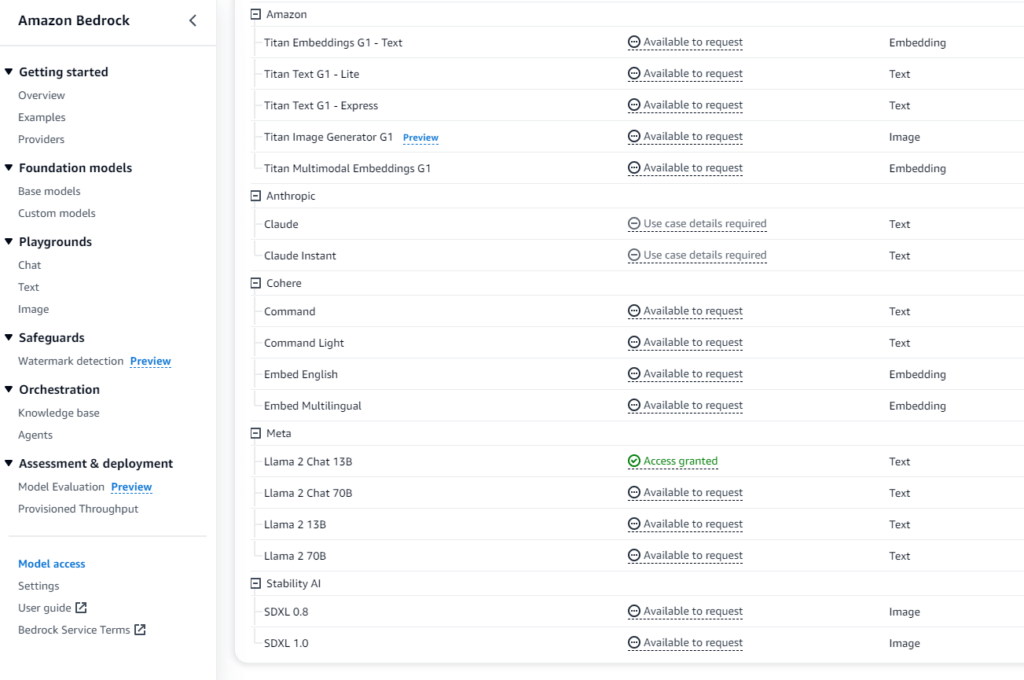
Task: Click the Amazon Bedrock sidebar title
Action: (74, 20)
